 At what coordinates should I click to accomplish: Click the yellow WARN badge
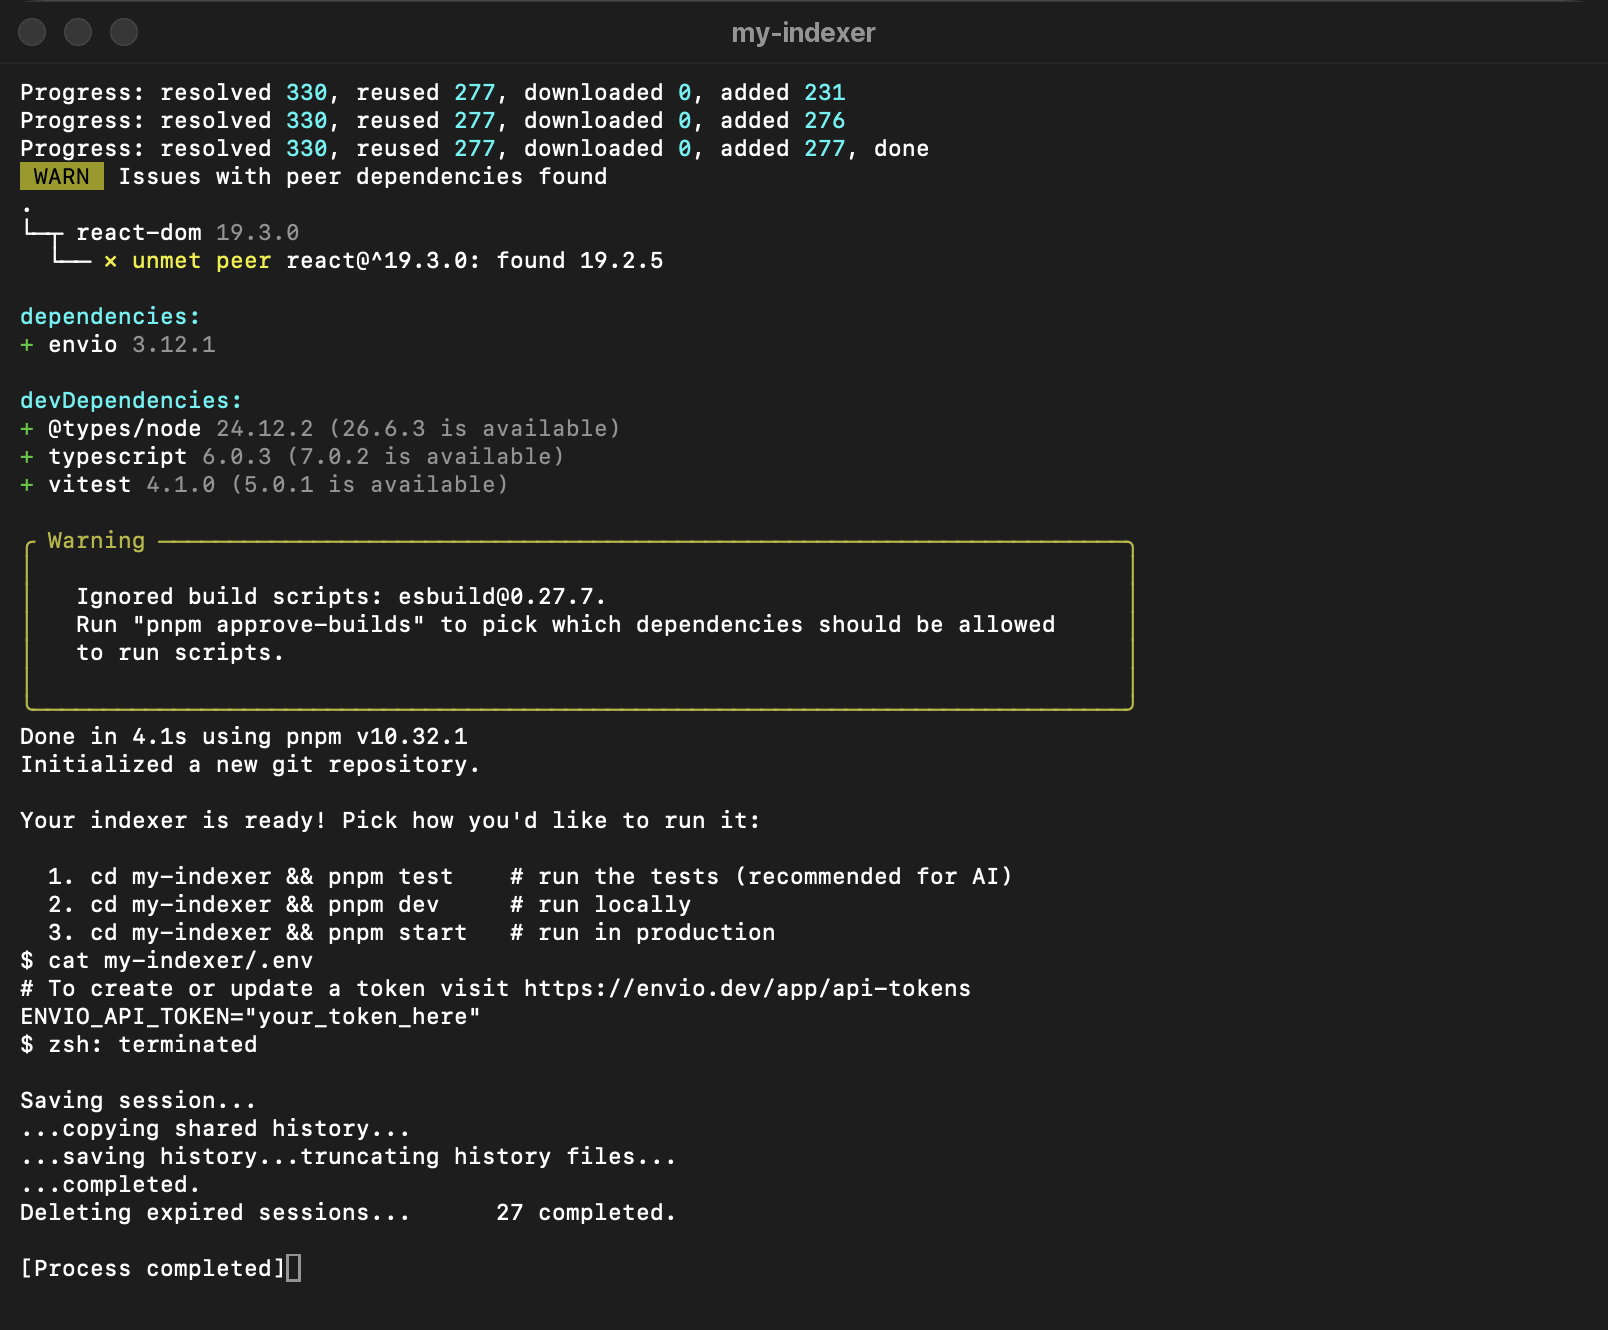coord(61,177)
